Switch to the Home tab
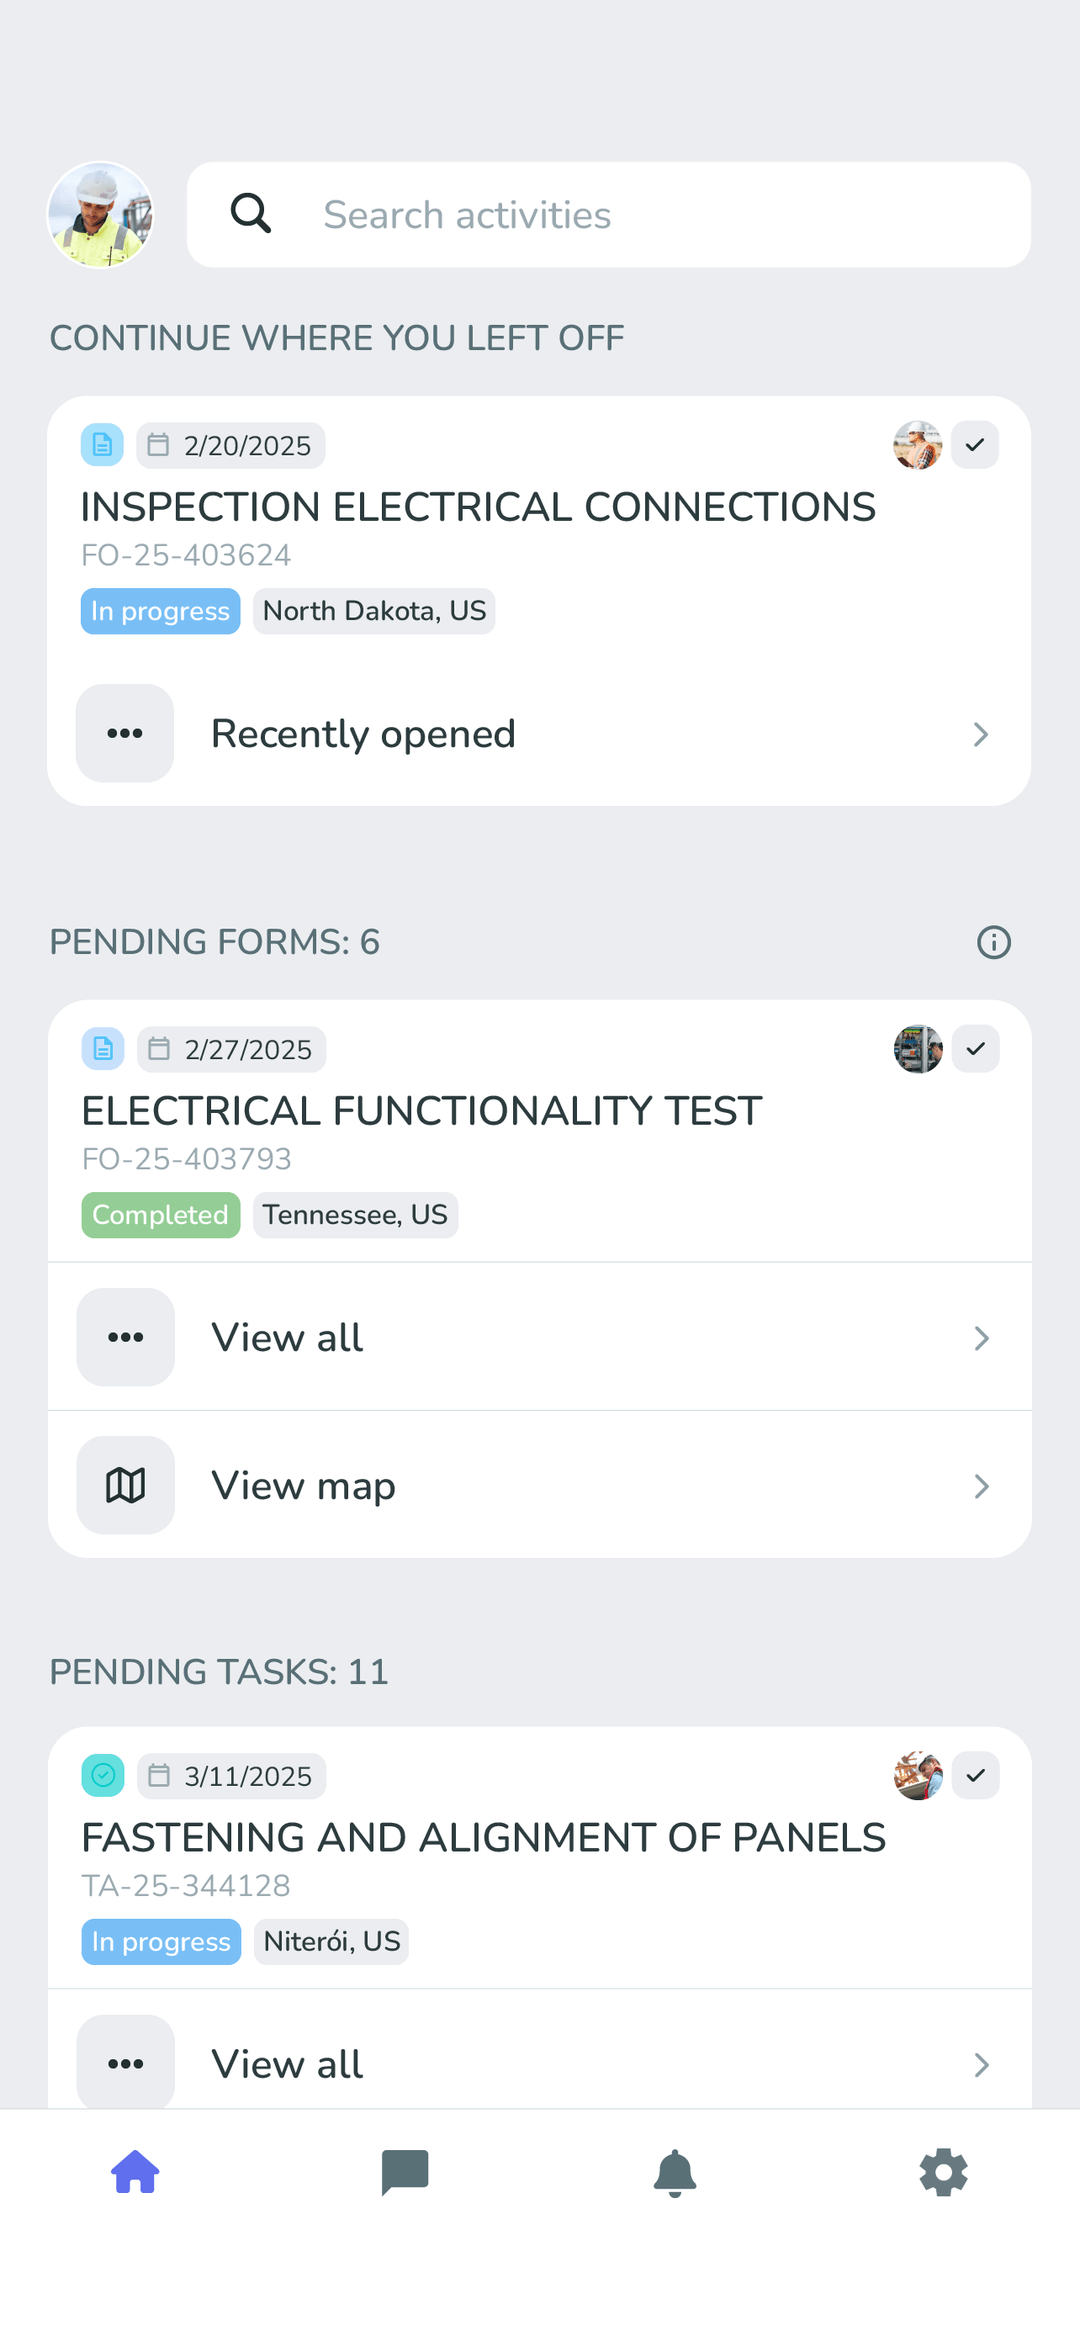 pos(135,2172)
